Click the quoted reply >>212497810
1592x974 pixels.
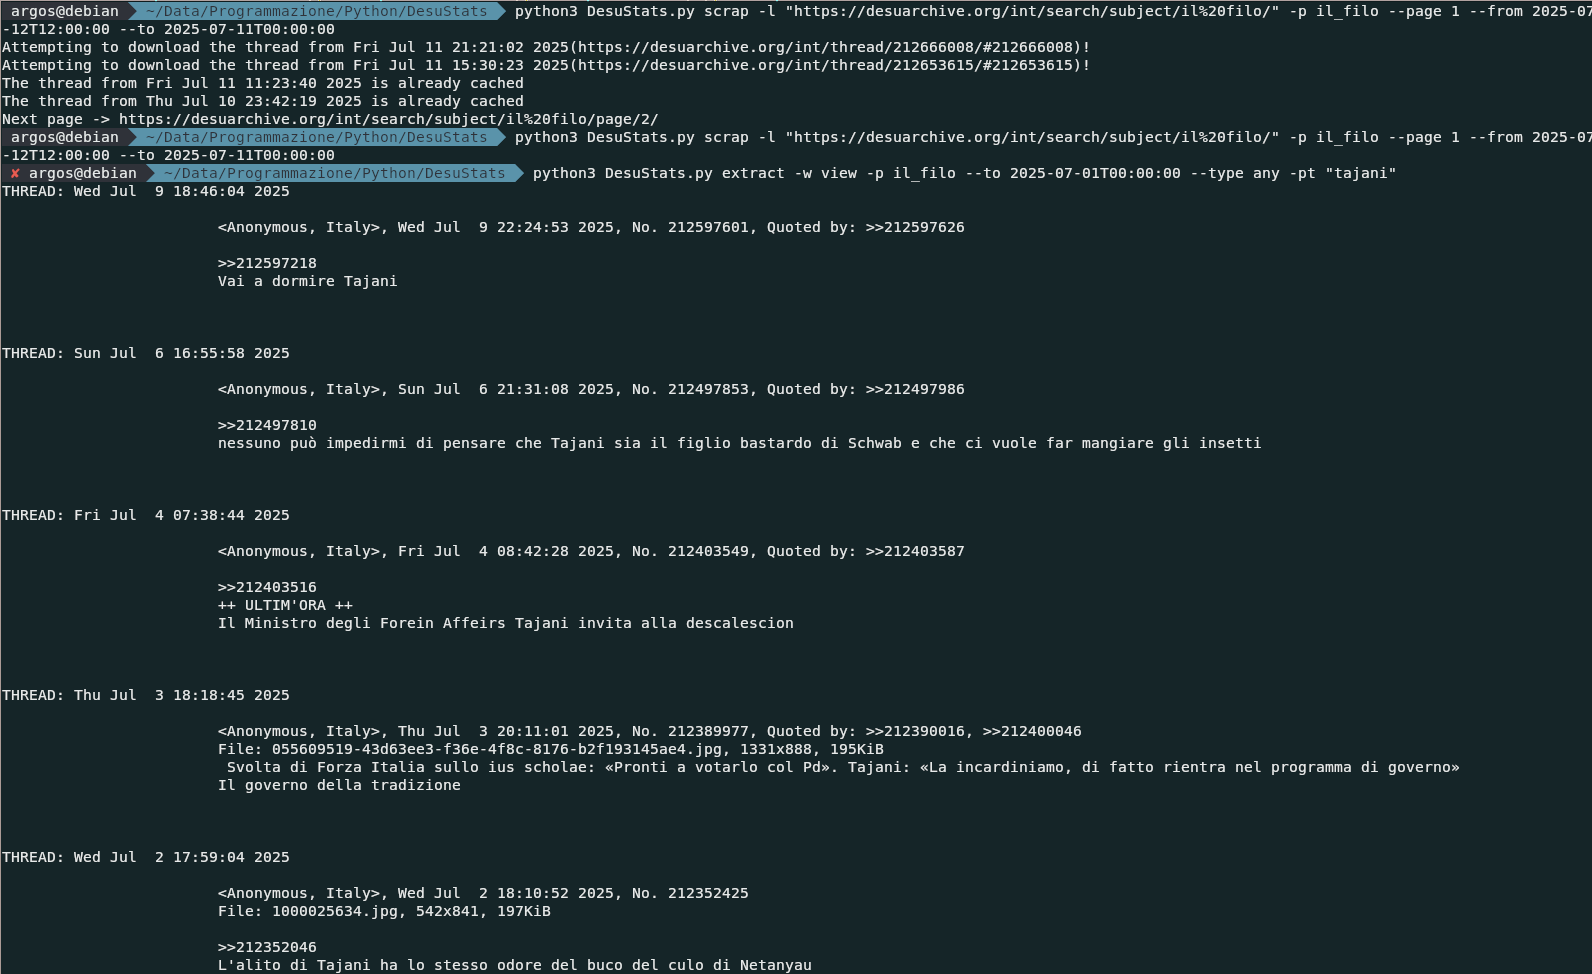pyautogui.click(x=267, y=425)
